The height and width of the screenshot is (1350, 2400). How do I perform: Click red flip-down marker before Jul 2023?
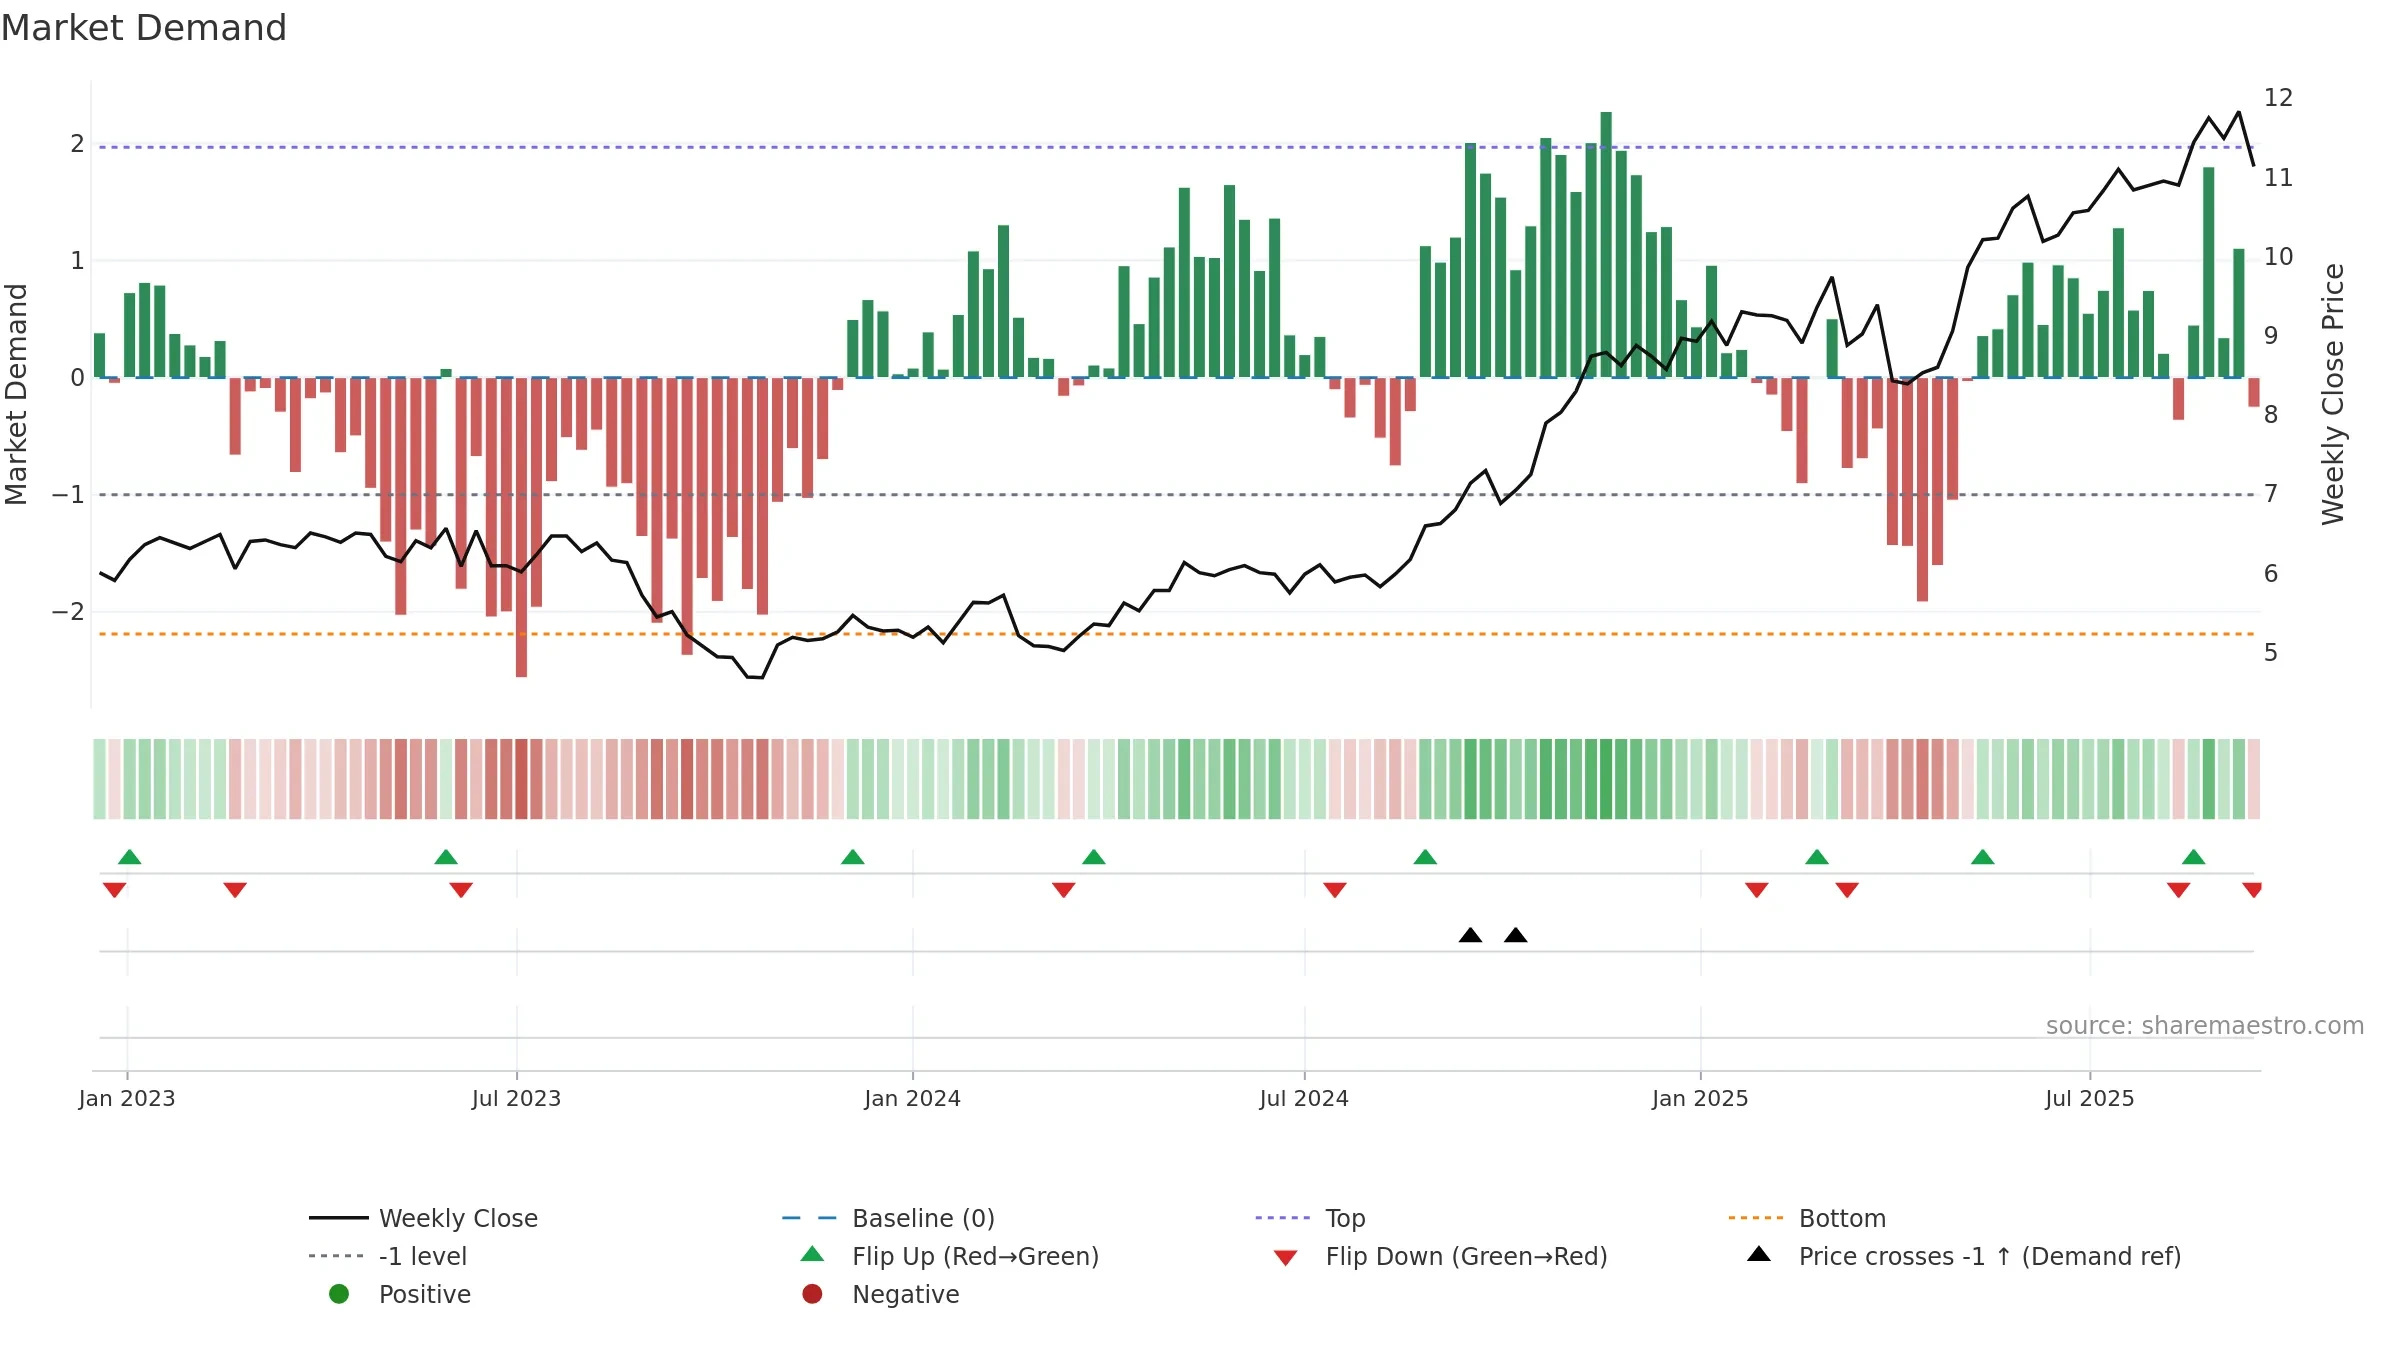point(461,890)
